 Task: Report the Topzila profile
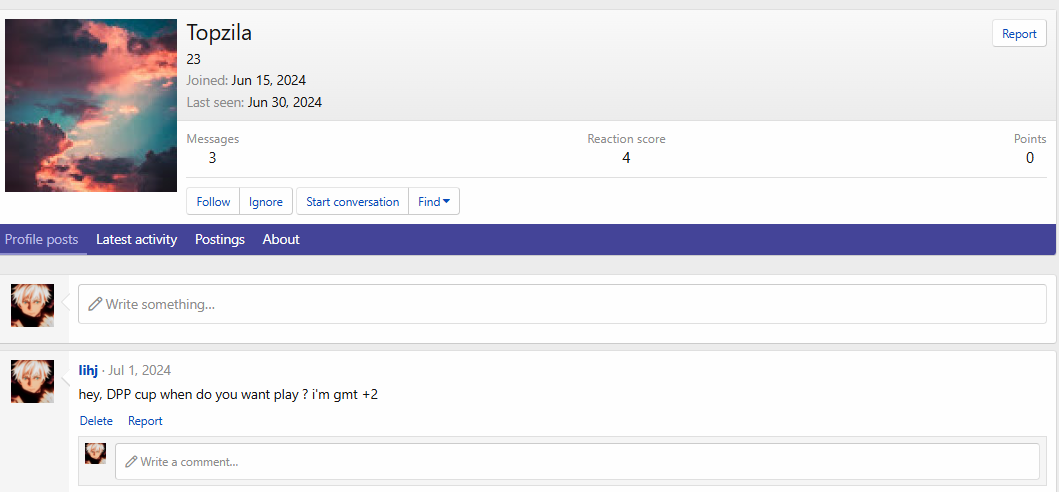click(1019, 34)
